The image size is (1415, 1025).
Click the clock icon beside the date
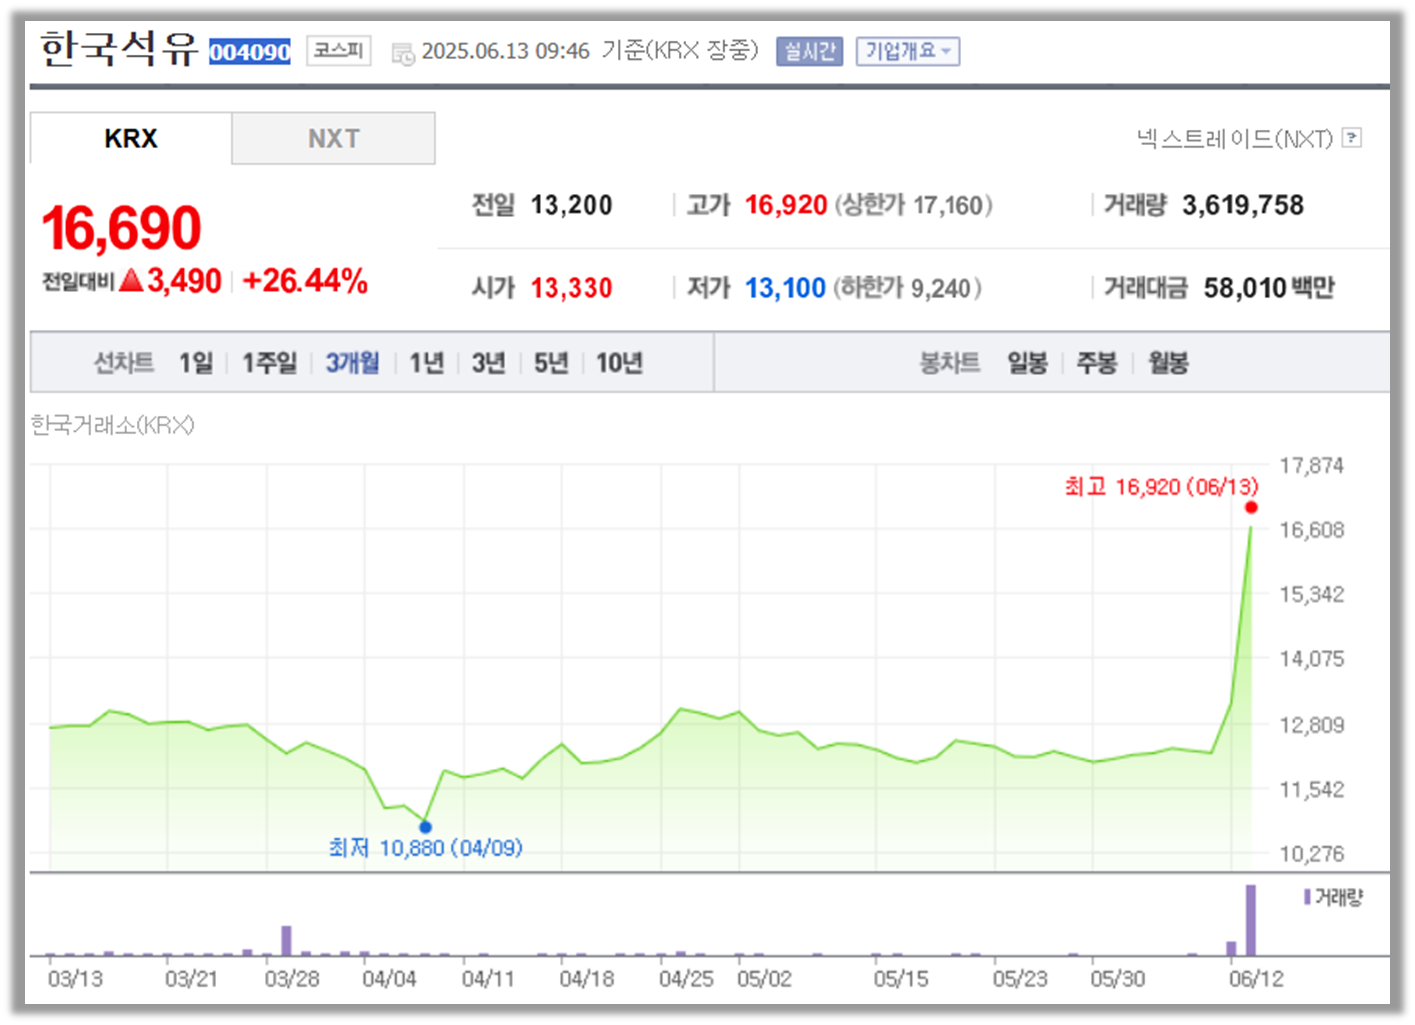(x=403, y=53)
